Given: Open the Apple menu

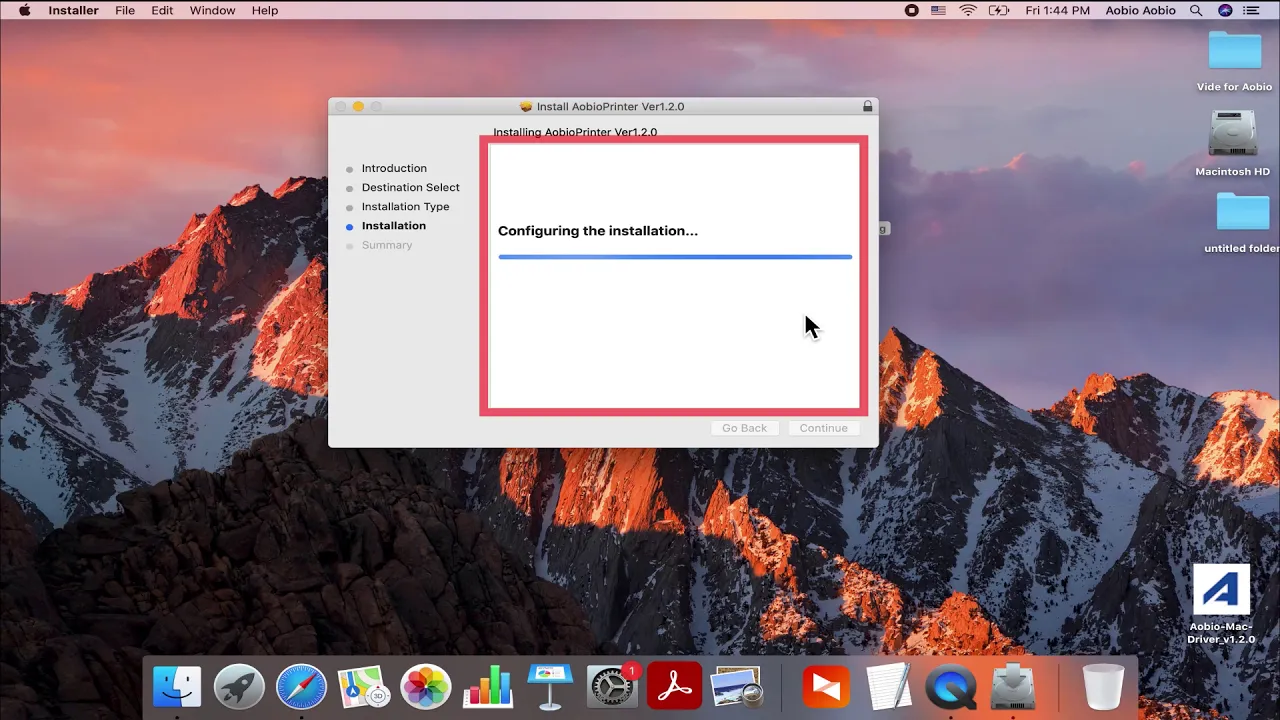Looking at the screenshot, I should pyautogui.click(x=25, y=10).
